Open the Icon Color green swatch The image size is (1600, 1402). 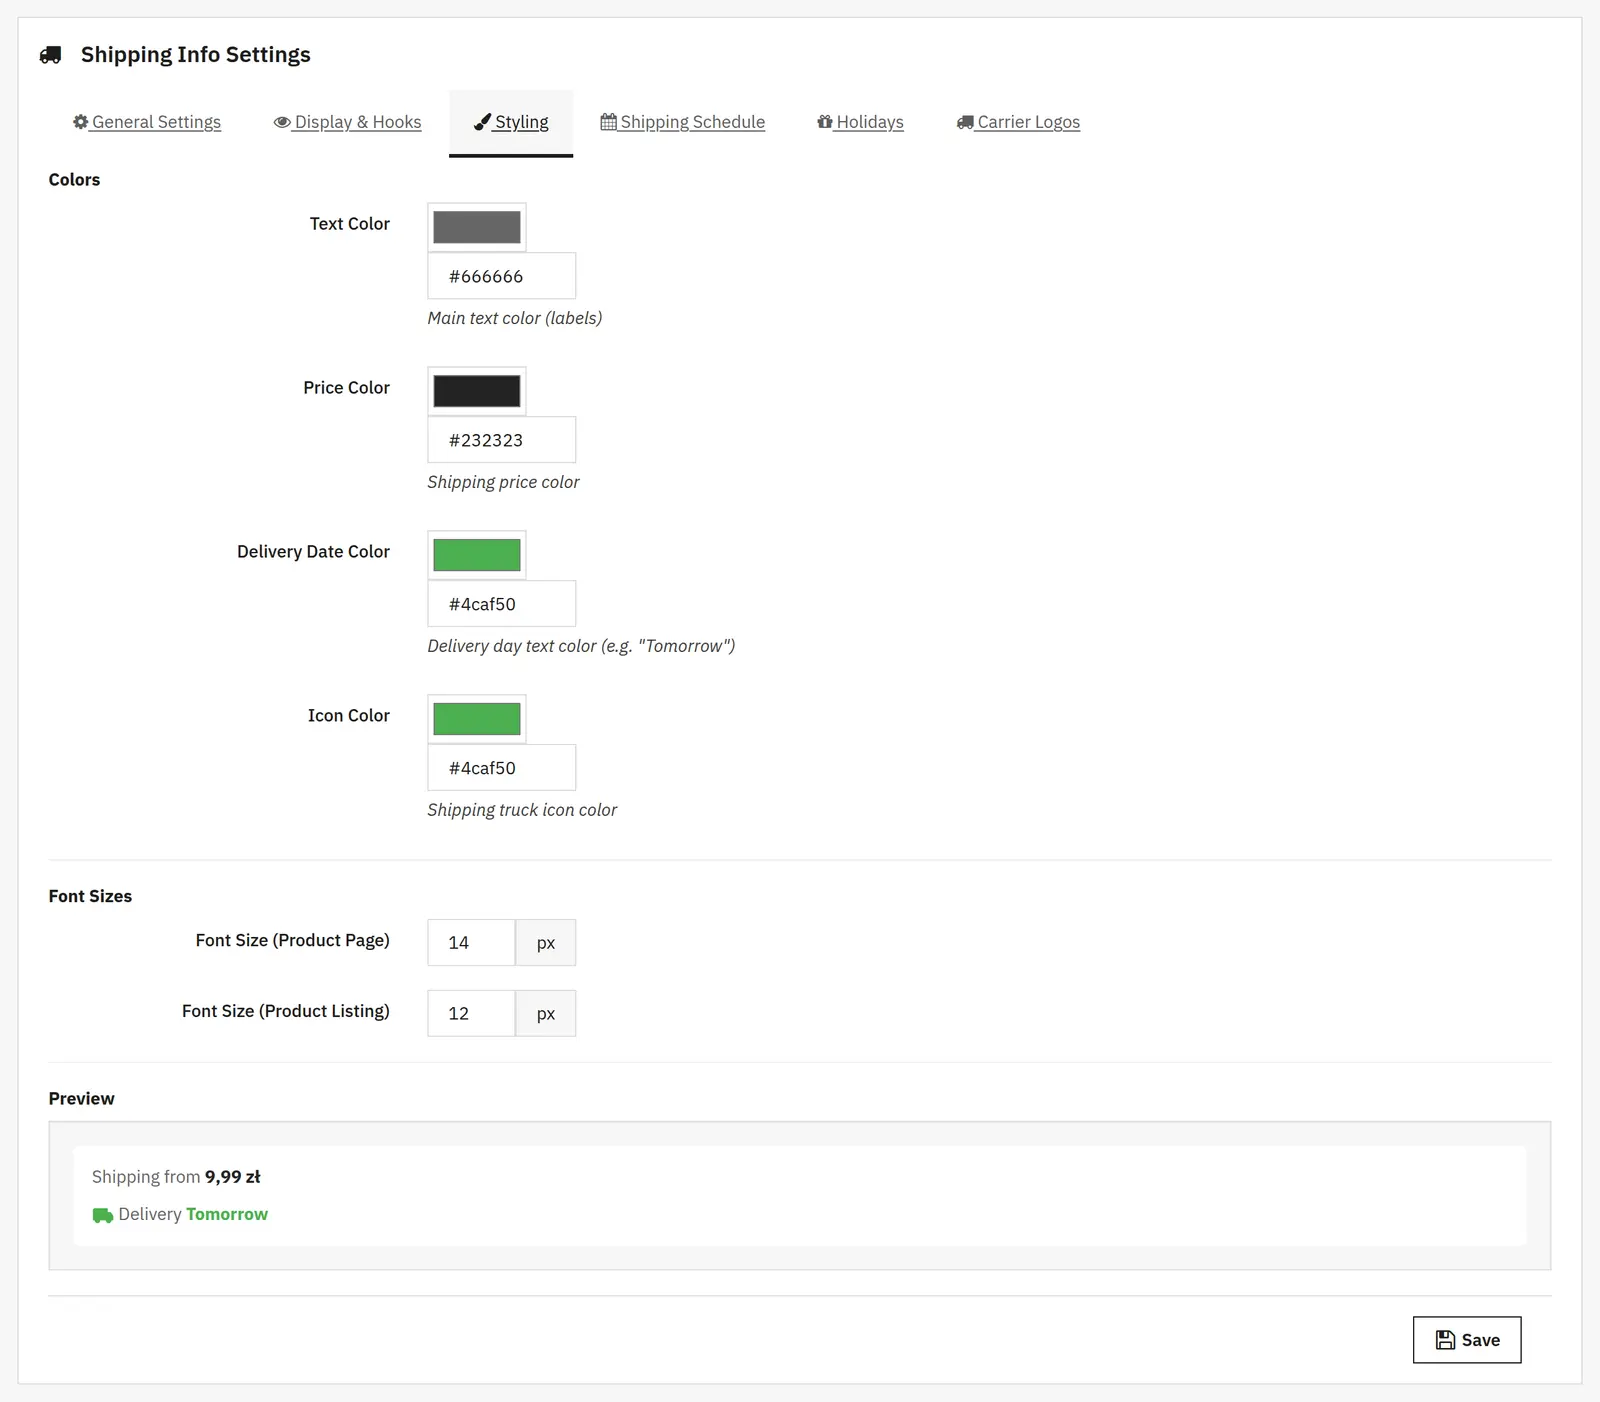pyautogui.click(x=477, y=719)
